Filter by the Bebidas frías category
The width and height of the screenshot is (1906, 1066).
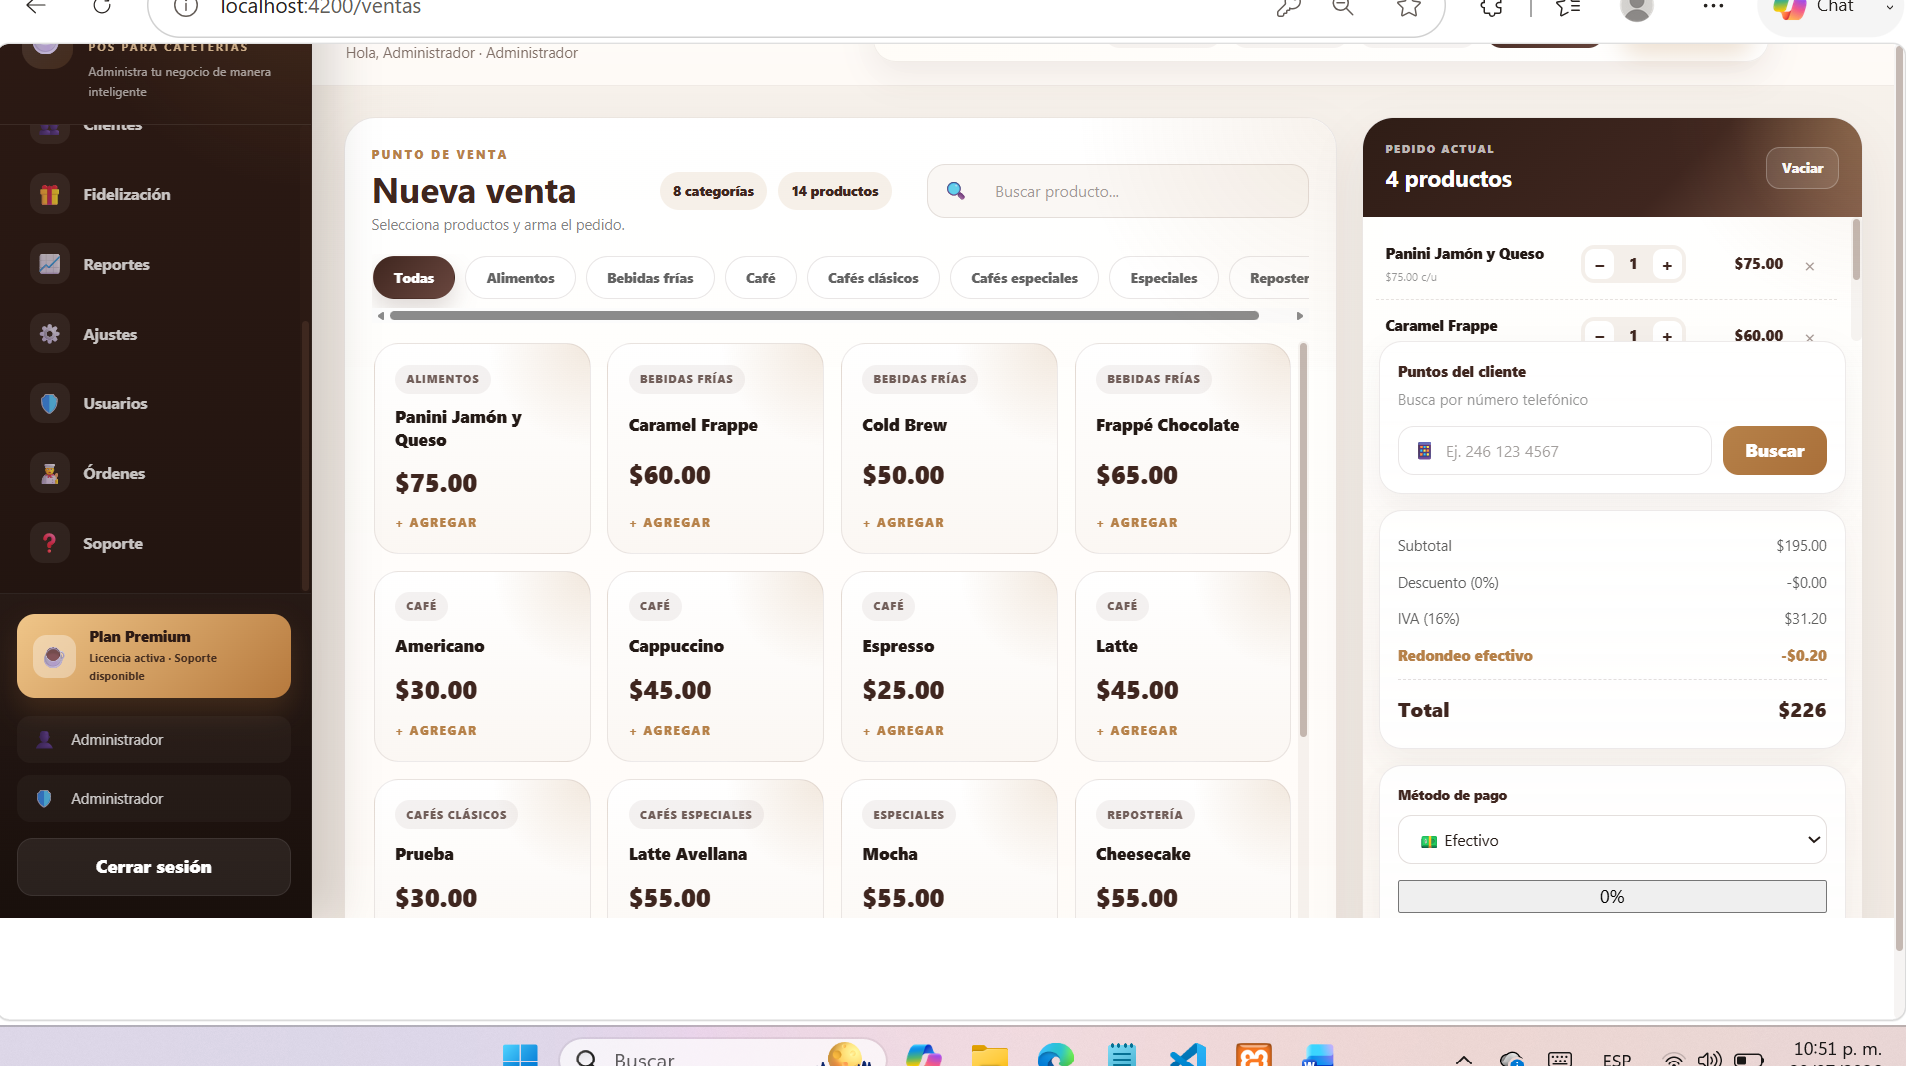point(650,278)
